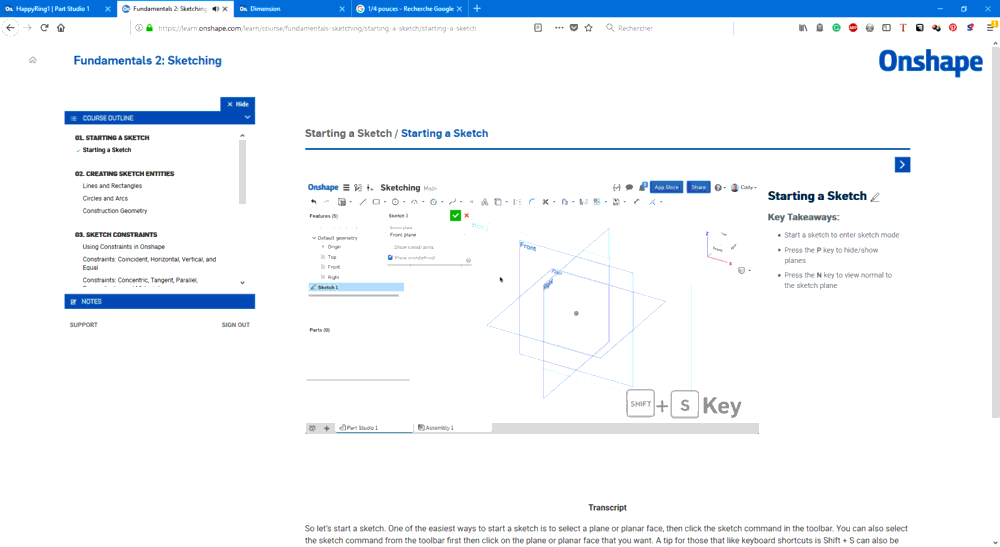
Task: Click the browser address bar URL
Action: pos(317,28)
